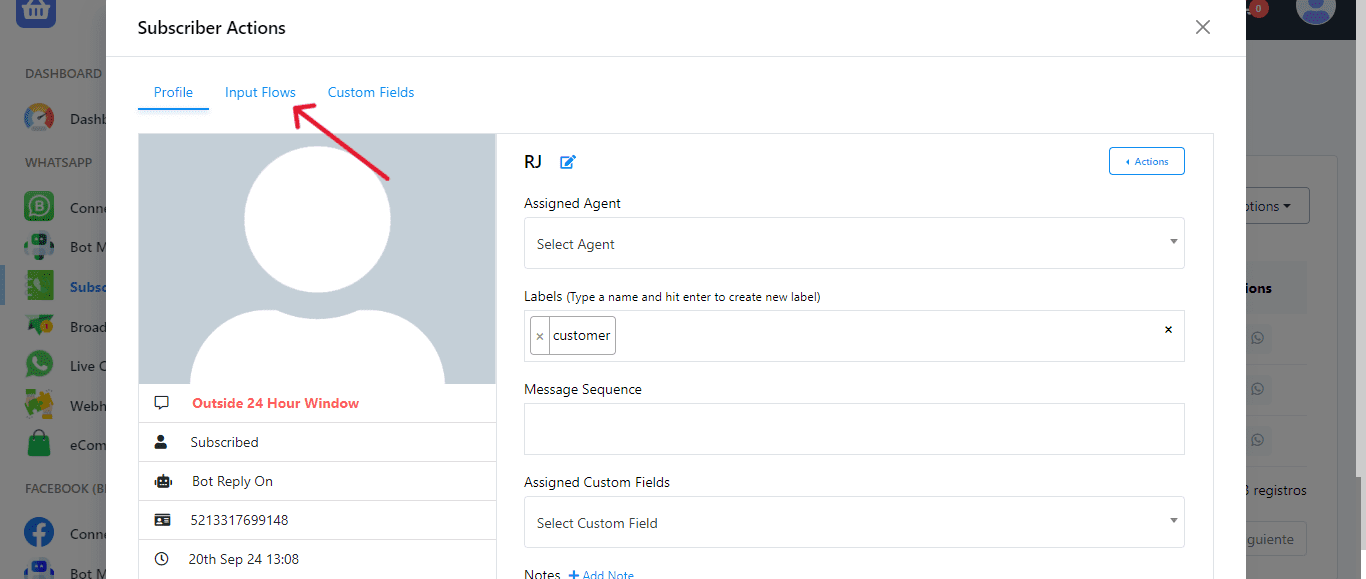The width and height of the screenshot is (1366, 579).
Task: Expand the Select Custom Field dropdown
Action: click(853, 523)
